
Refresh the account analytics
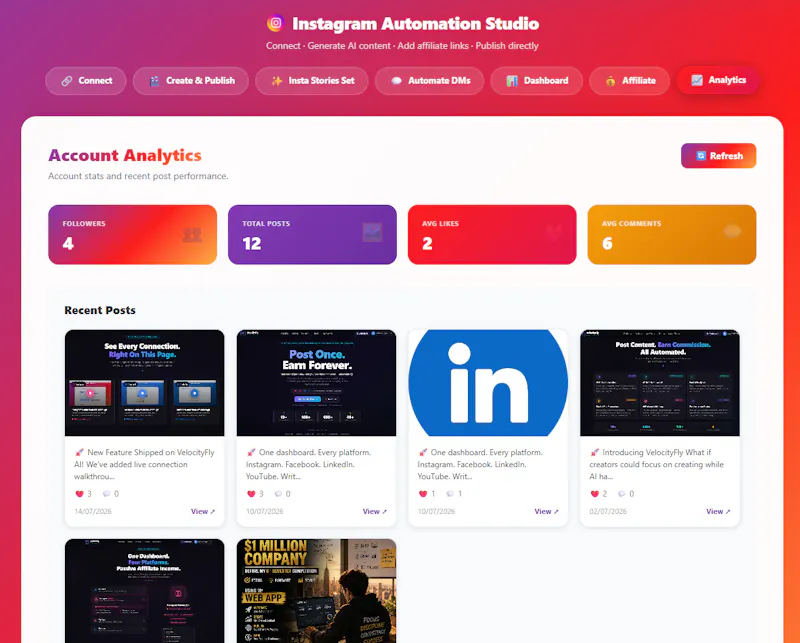tap(718, 156)
